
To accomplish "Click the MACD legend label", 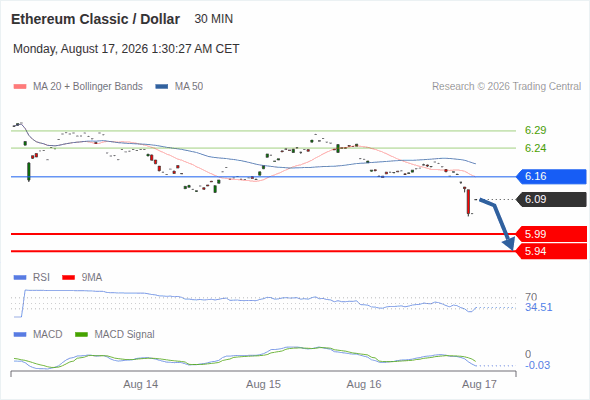I will [x=48, y=335].
